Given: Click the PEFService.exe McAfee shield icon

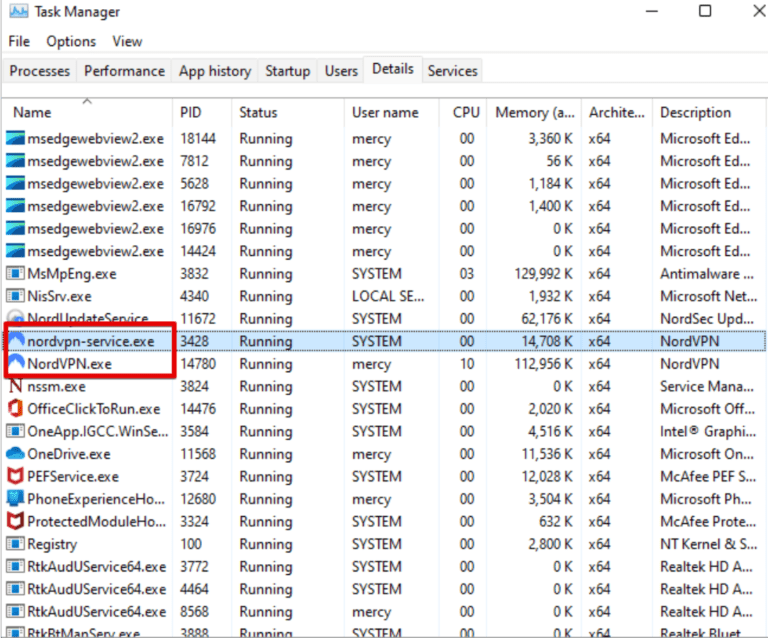Looking at the screenshot, I should (15, 477).
